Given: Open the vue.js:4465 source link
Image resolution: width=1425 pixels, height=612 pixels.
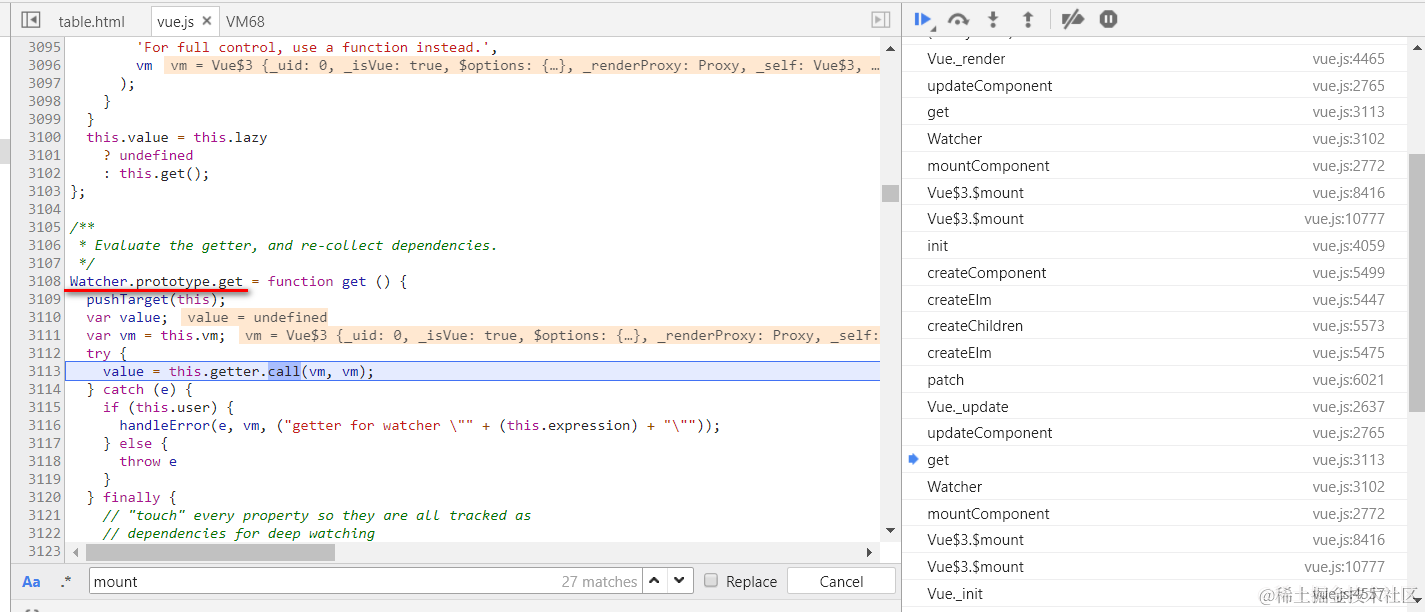Looking at the screenshot, I should pos(1348,59).
